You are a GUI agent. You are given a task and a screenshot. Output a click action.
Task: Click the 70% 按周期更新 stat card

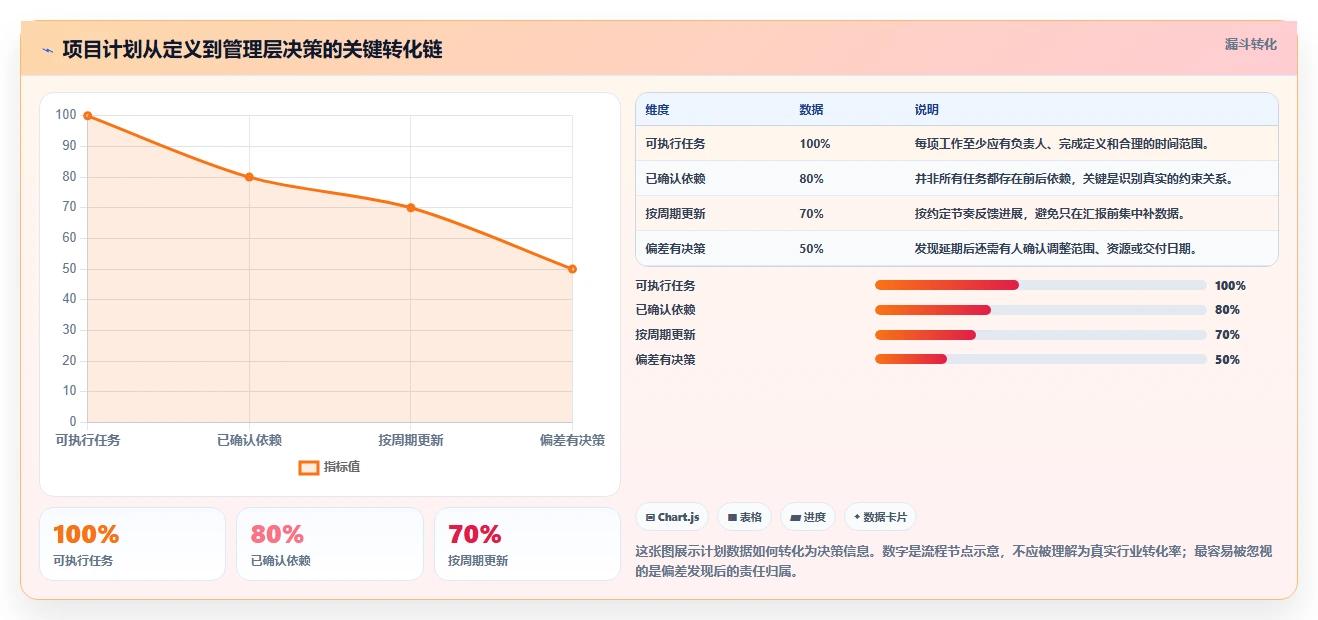pos(527,544)
